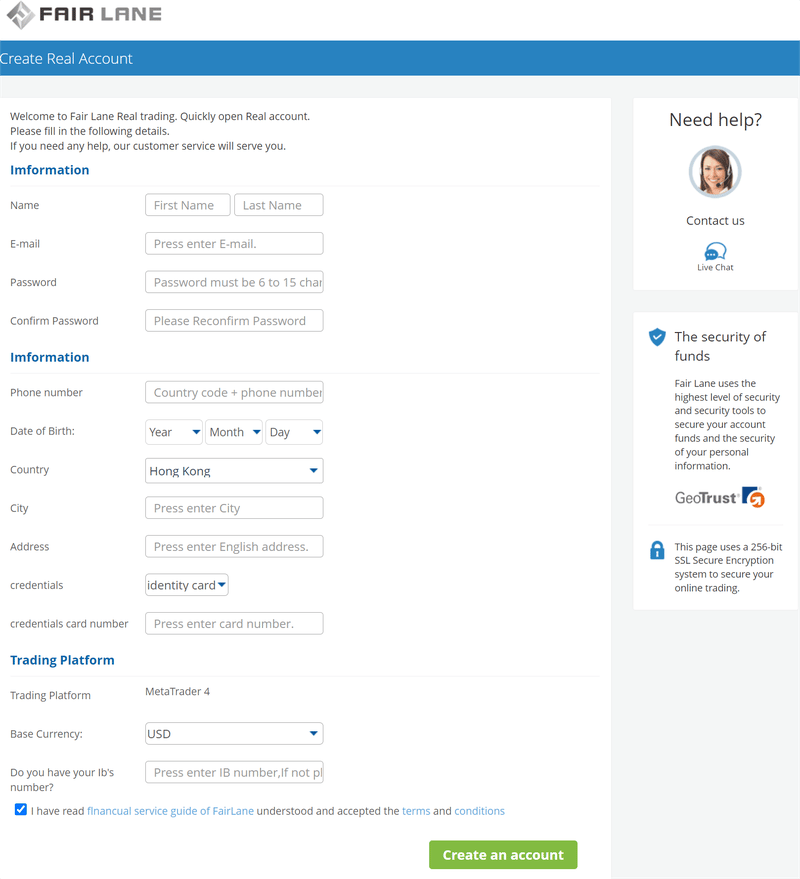Open Live Chat speech bubble icon
The image size is (800, 879).
(715, 251)
